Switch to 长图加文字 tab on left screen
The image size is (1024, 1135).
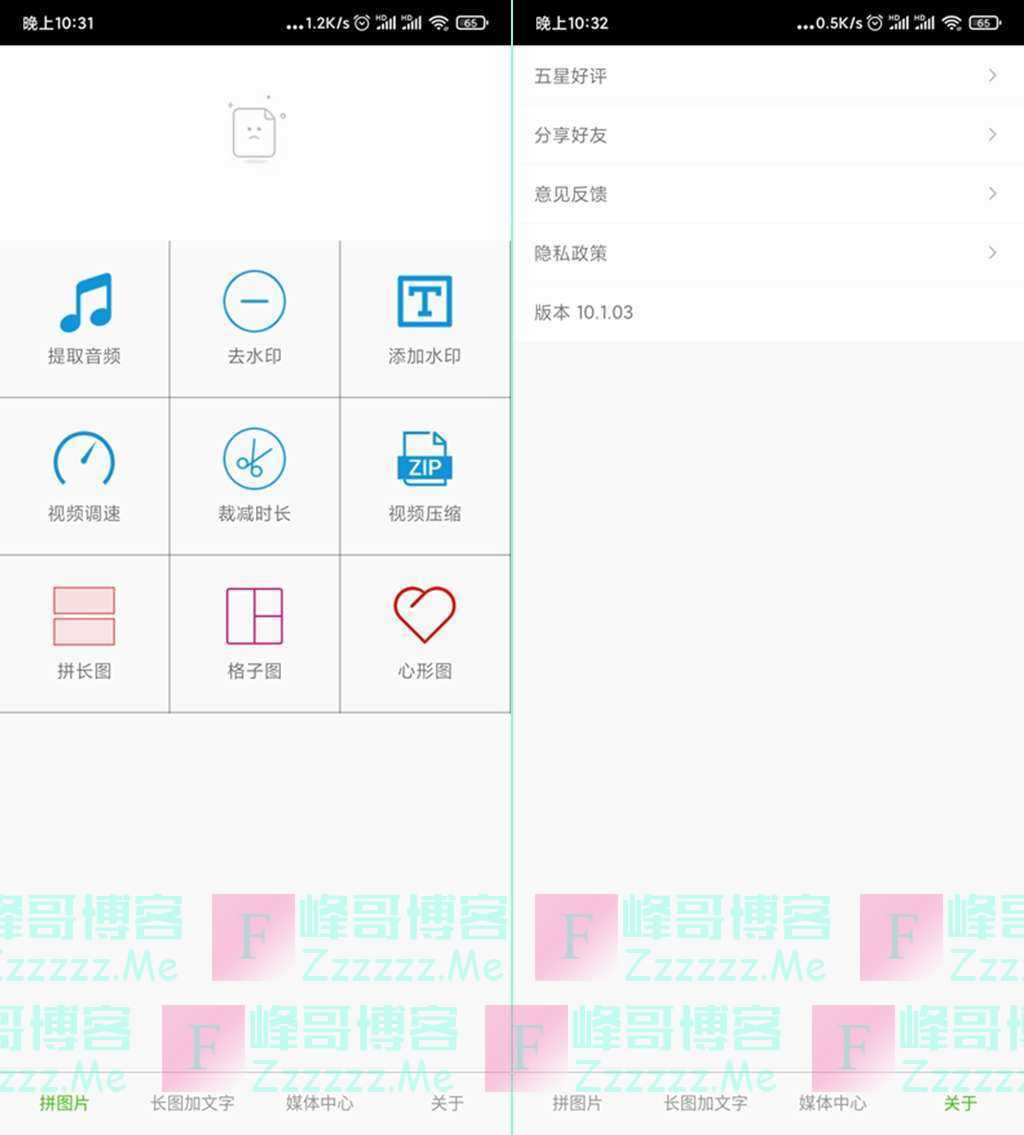click(x=192, y=1103)
